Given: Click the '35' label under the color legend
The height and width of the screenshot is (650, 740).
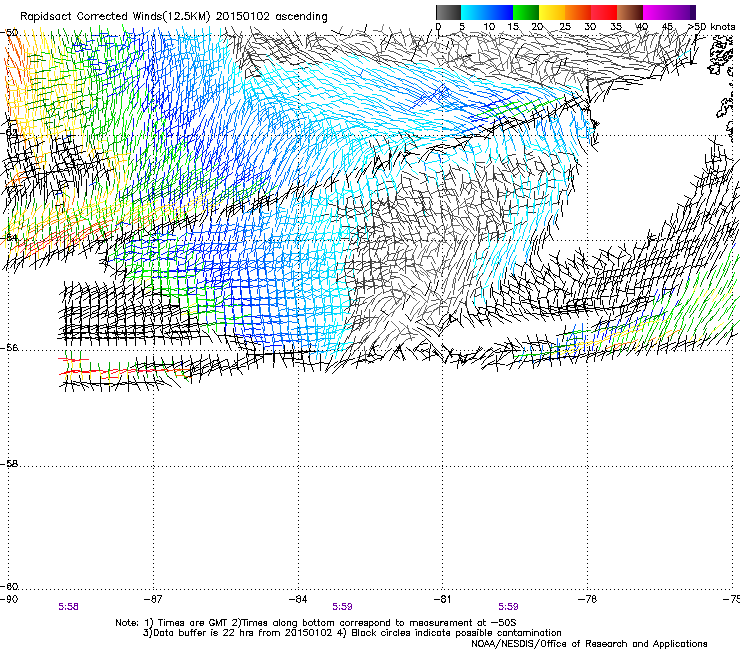Looking at the screenshot, I should click(x=616, y=26).
